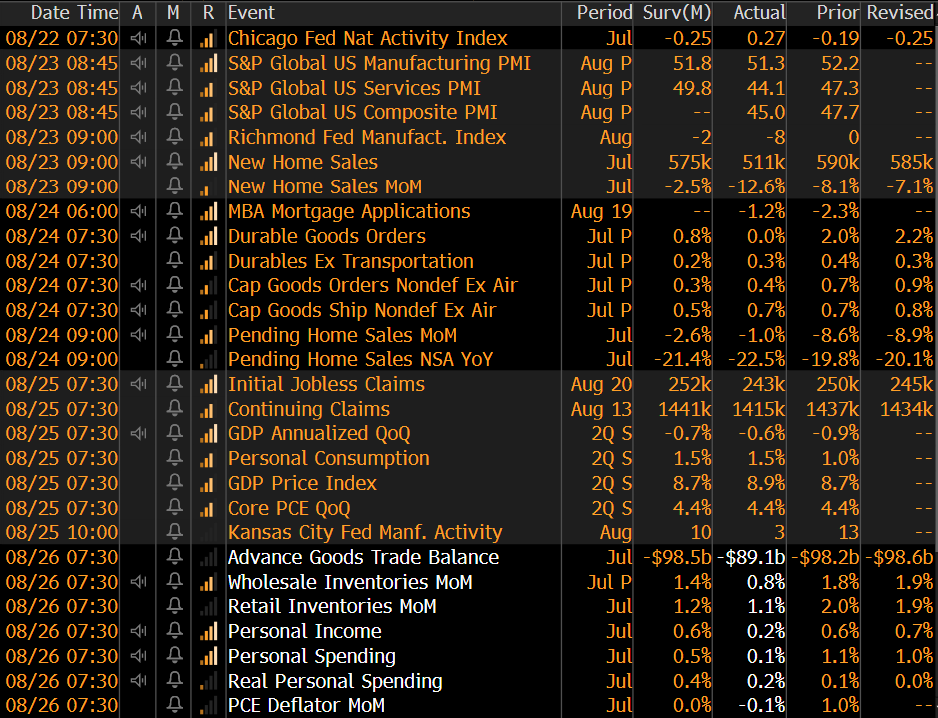
Task: Toggle the alert bell for Core PCE QoQ
Action: 174,508
